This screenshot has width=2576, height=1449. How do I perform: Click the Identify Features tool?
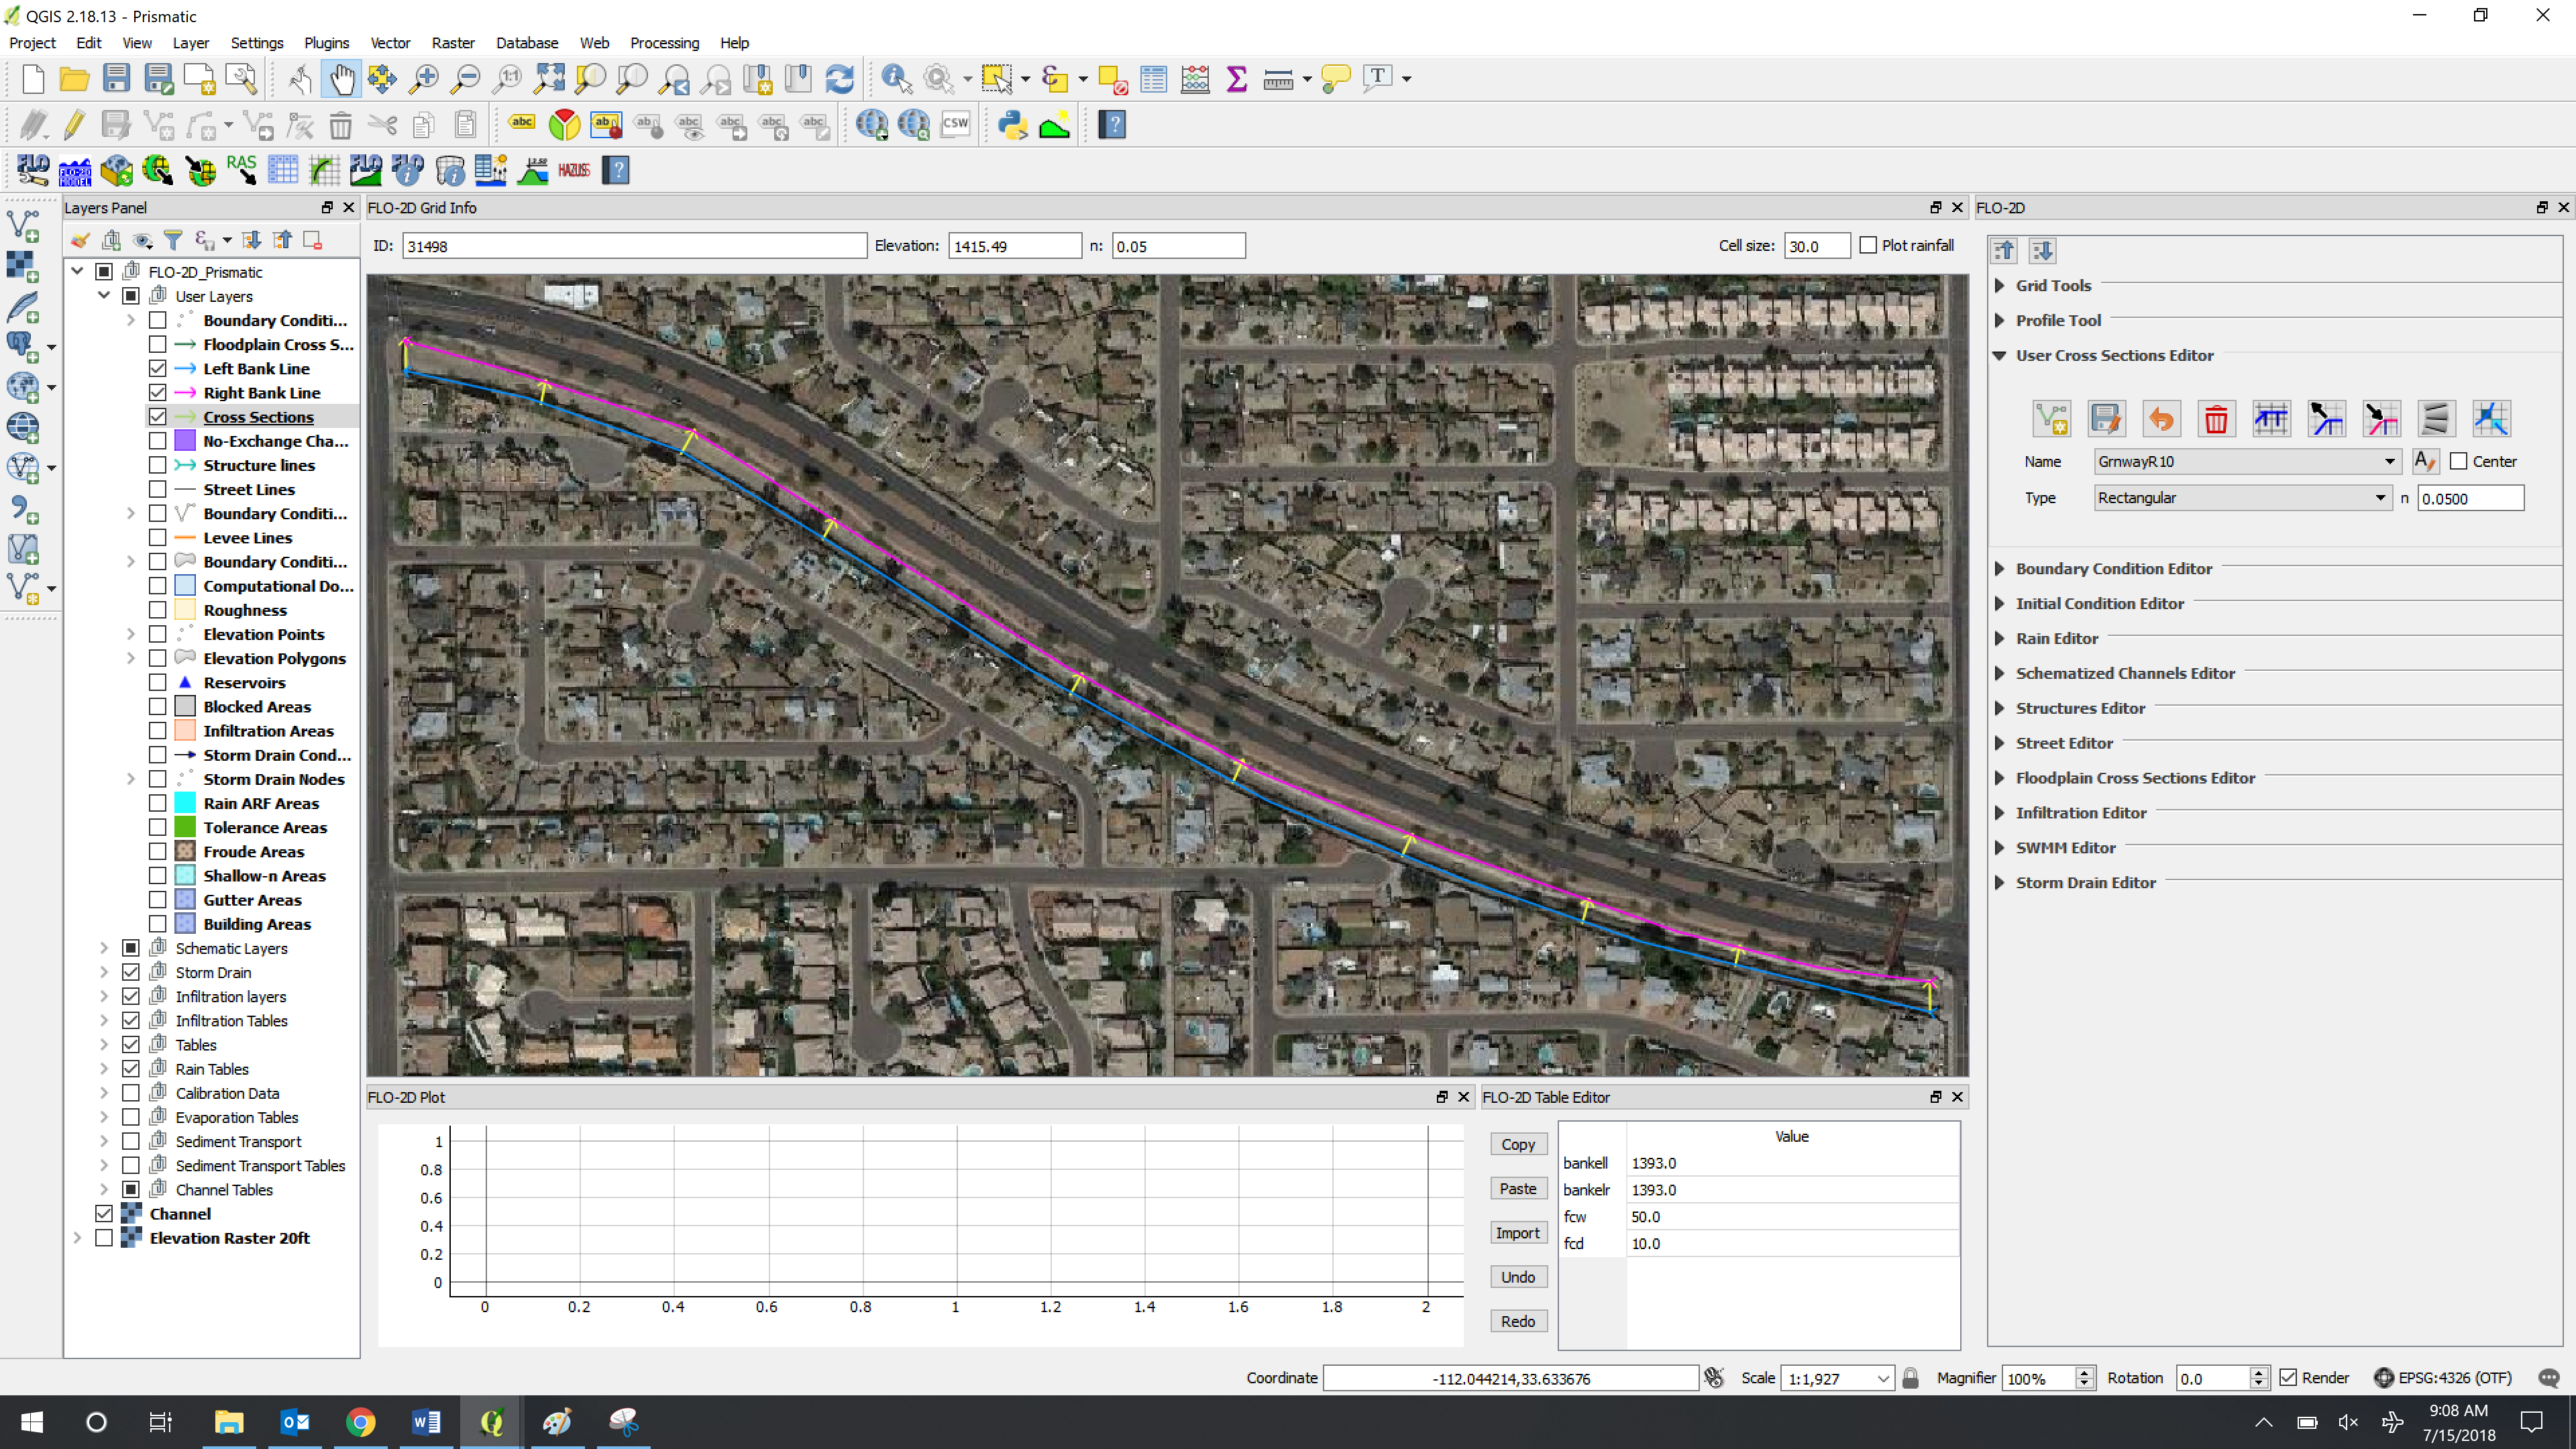click(895, 78)
